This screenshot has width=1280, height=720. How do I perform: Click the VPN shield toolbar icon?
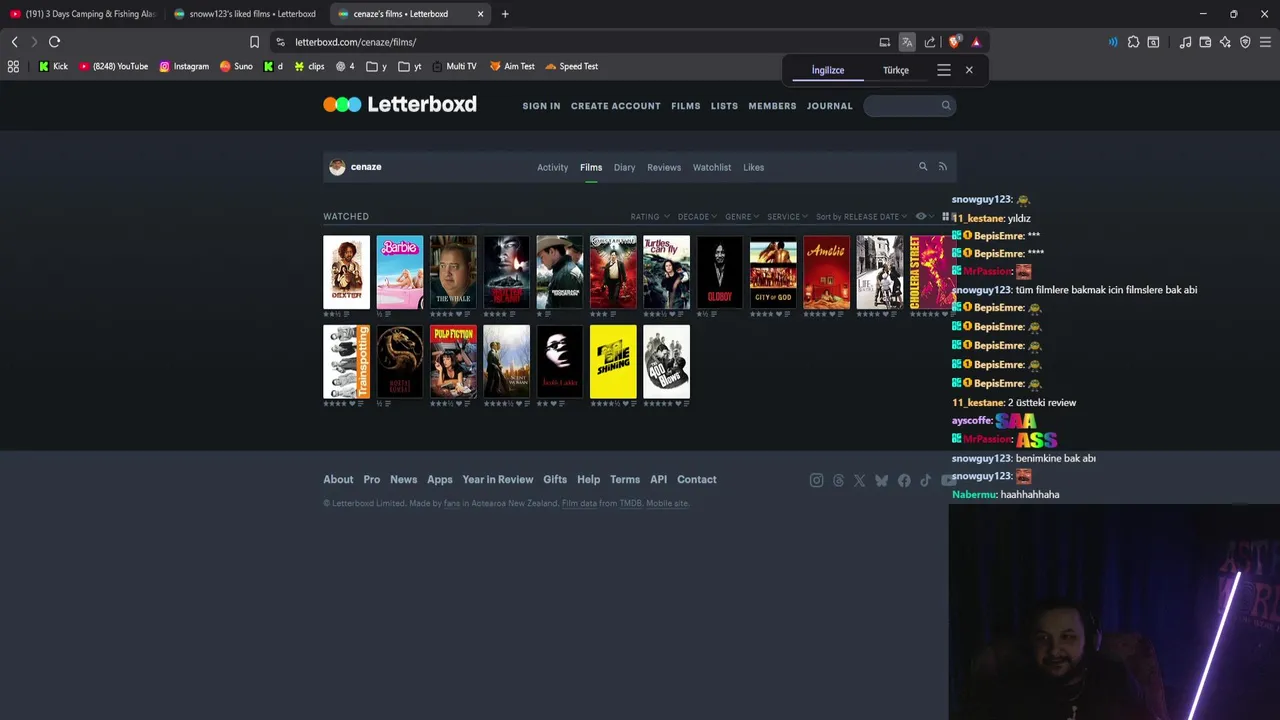1245,42
